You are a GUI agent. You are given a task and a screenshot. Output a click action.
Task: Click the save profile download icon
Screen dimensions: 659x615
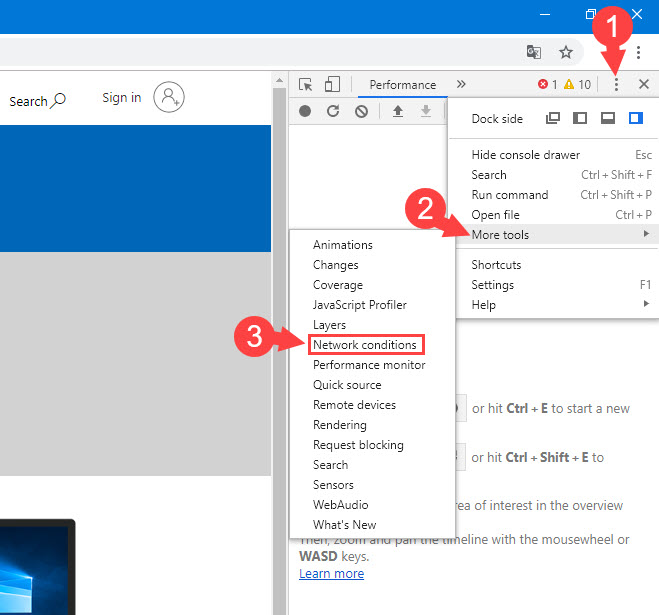pyautogui.click(x=426, y=111)
